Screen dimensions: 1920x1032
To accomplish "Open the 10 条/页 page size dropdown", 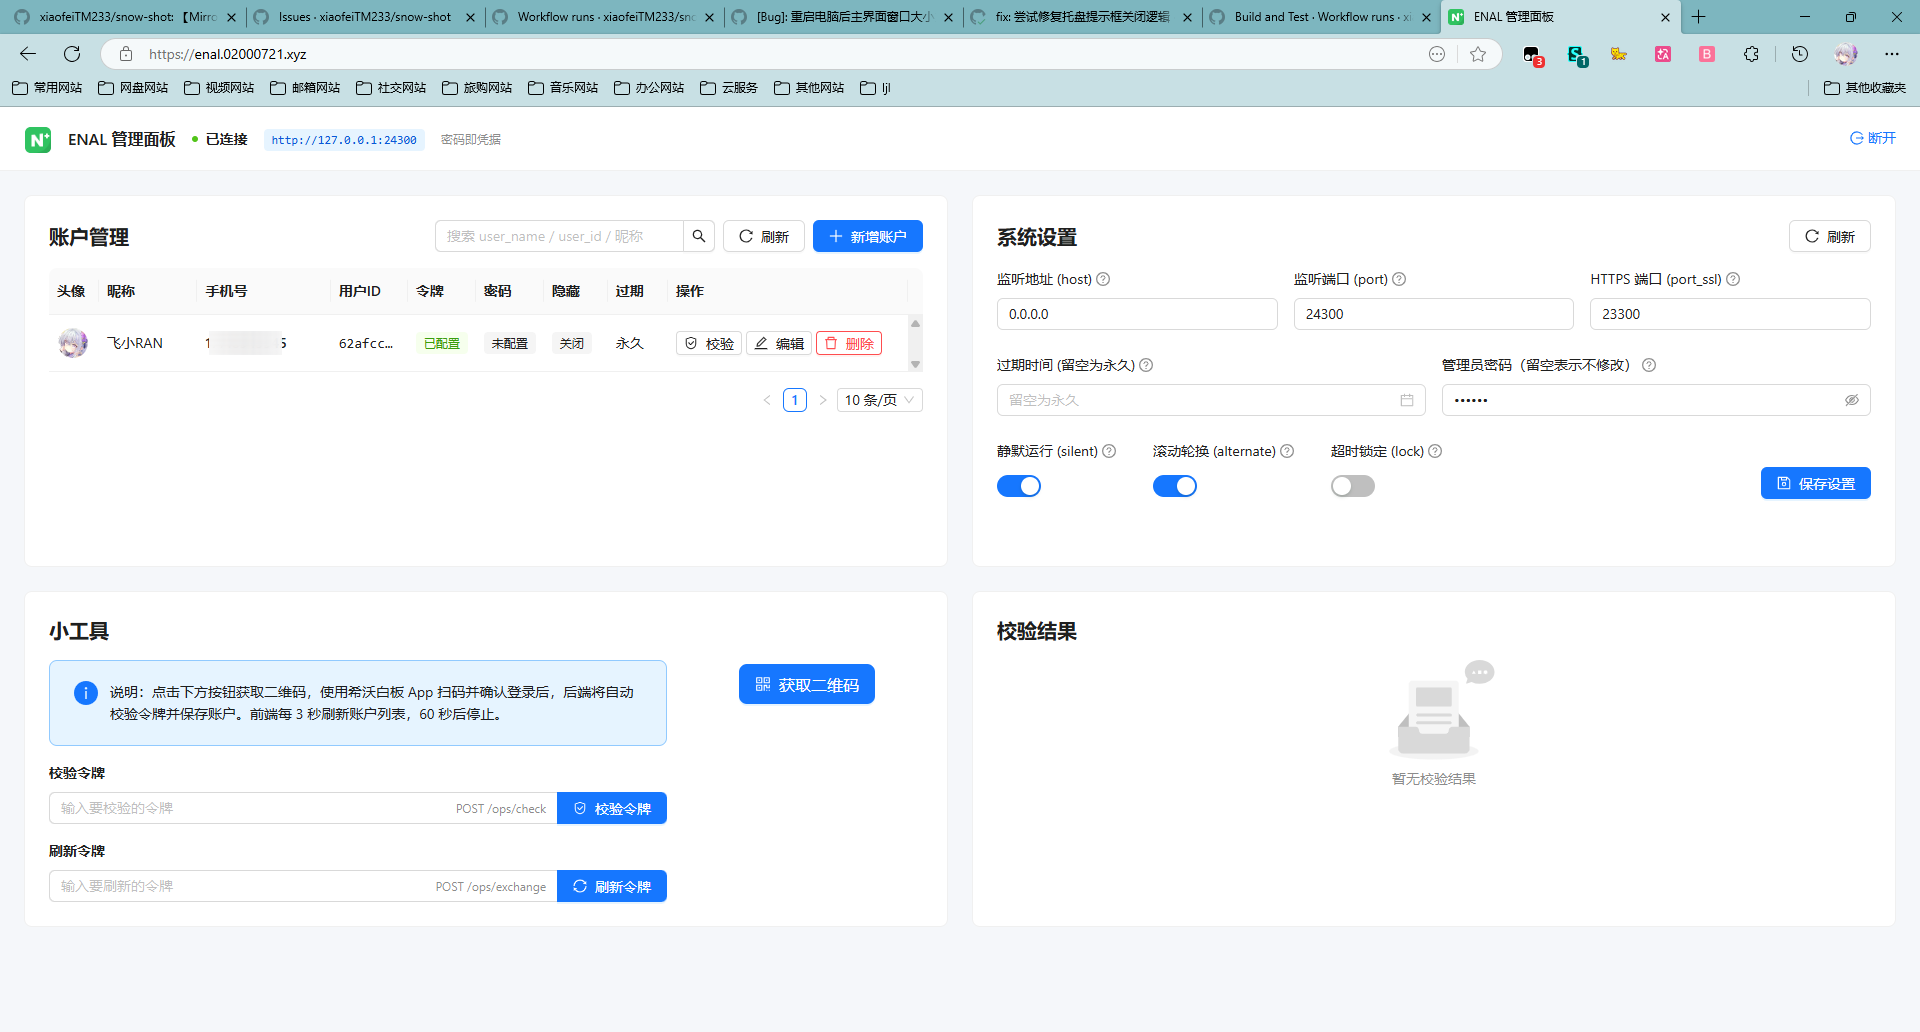I will [879, 400].
